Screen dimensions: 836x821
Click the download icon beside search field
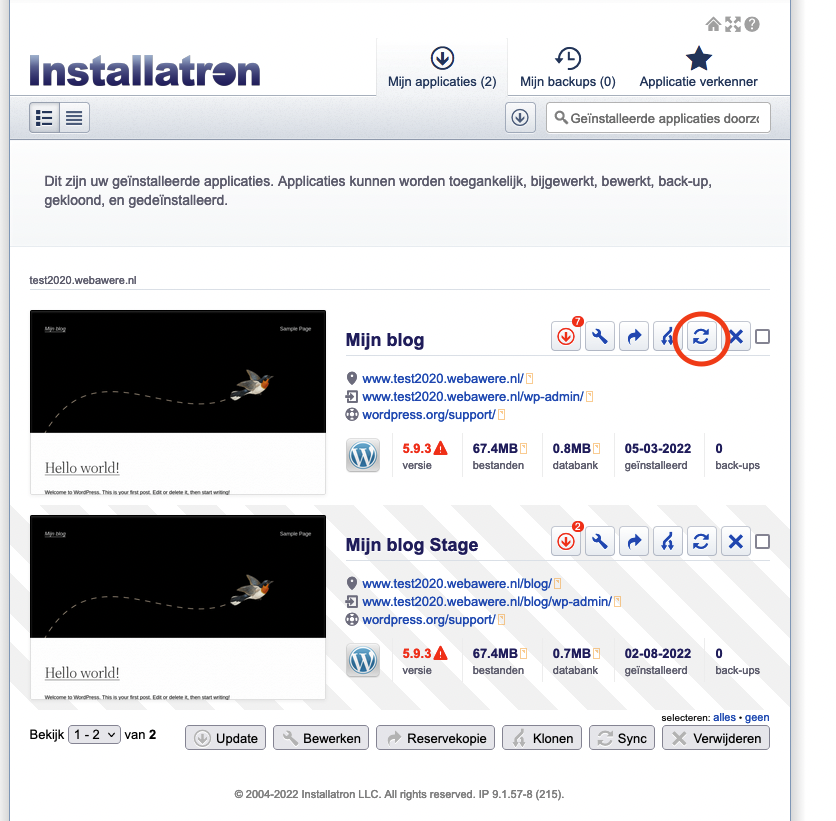coord(520,117)
